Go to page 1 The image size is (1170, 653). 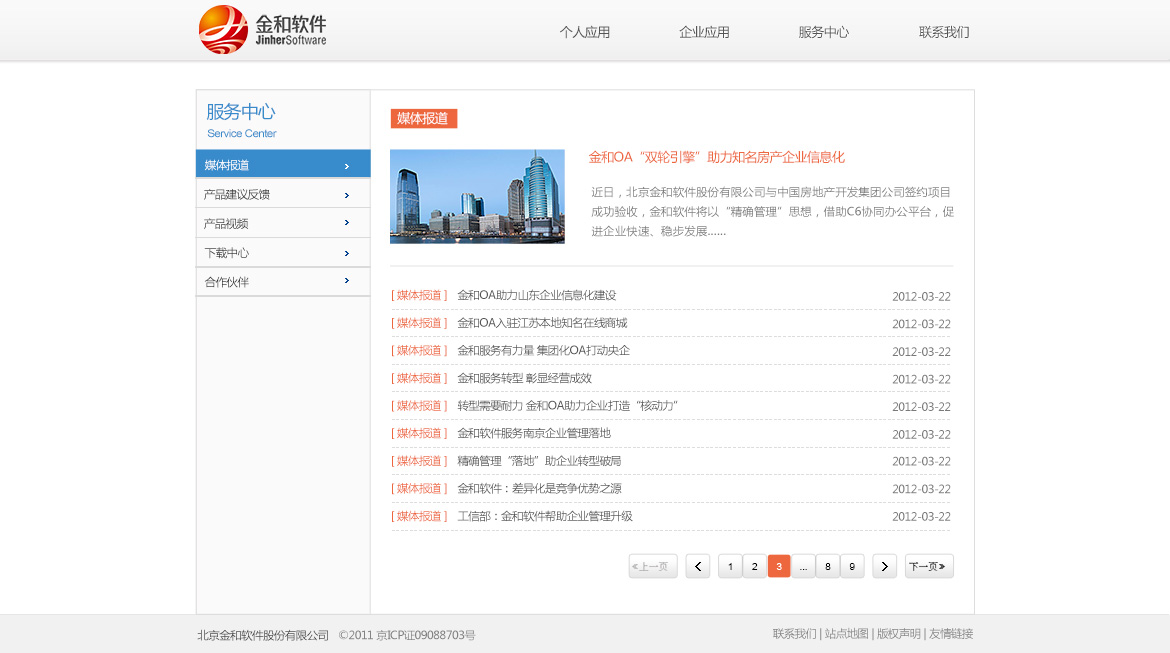coord(731,566)
